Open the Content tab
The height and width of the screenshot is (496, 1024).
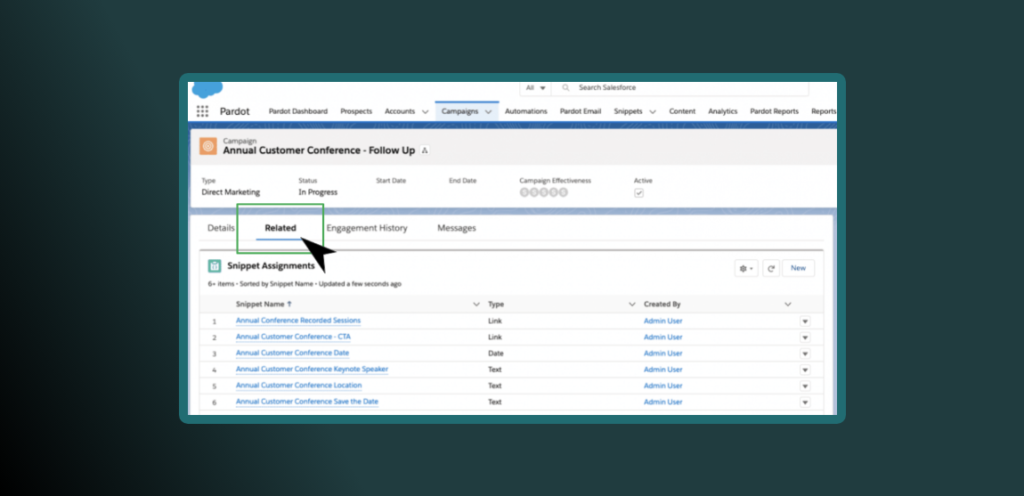682,112
